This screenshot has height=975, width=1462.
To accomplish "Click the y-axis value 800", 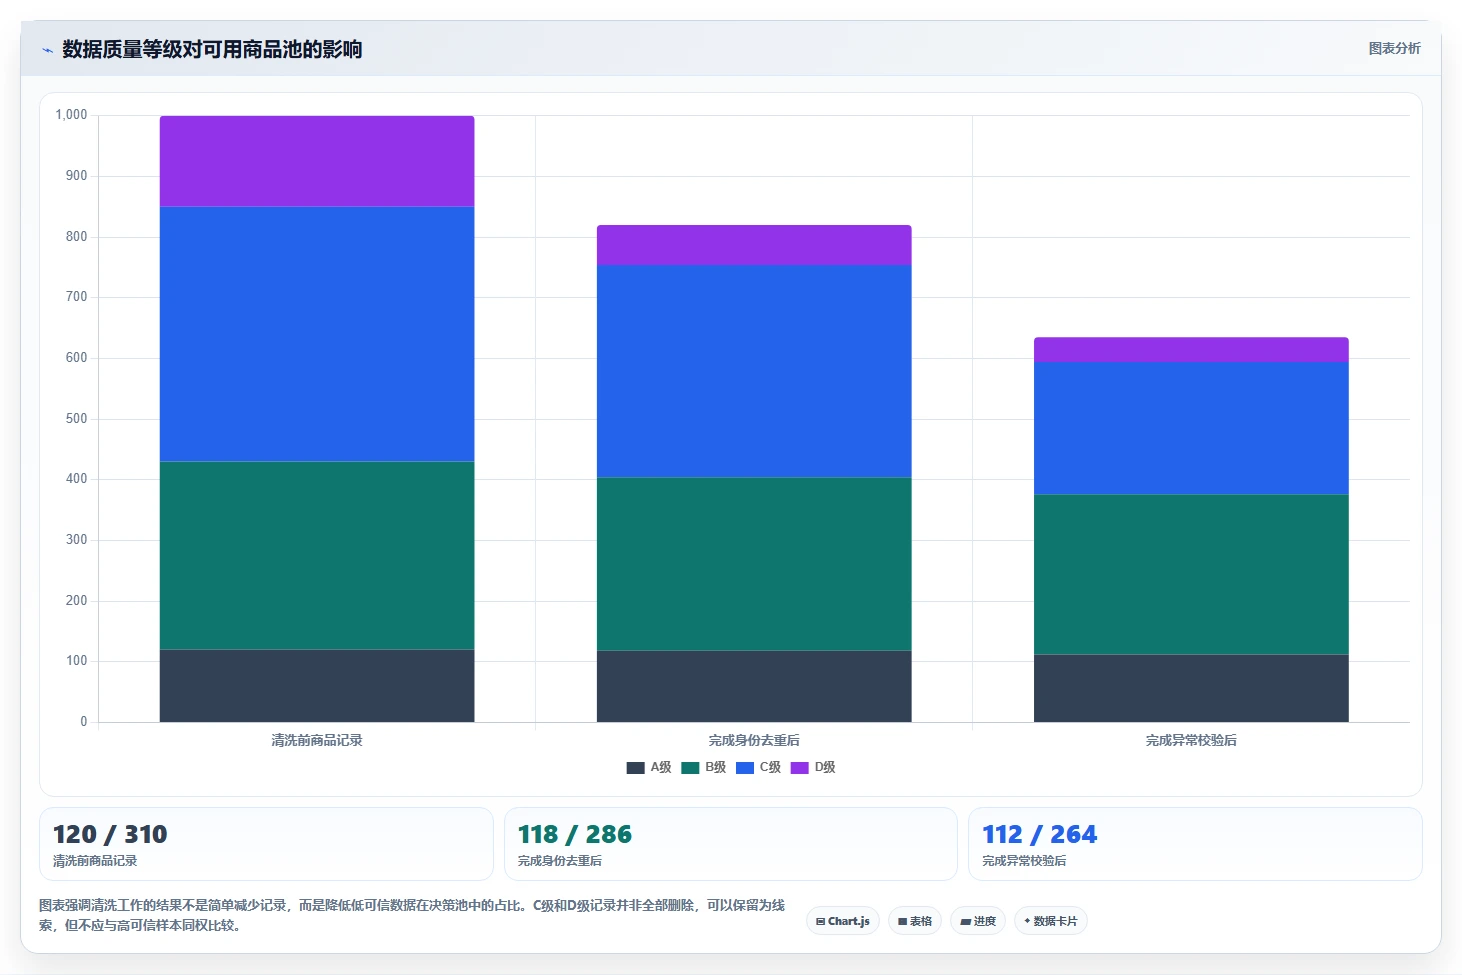I will [77, 237].
